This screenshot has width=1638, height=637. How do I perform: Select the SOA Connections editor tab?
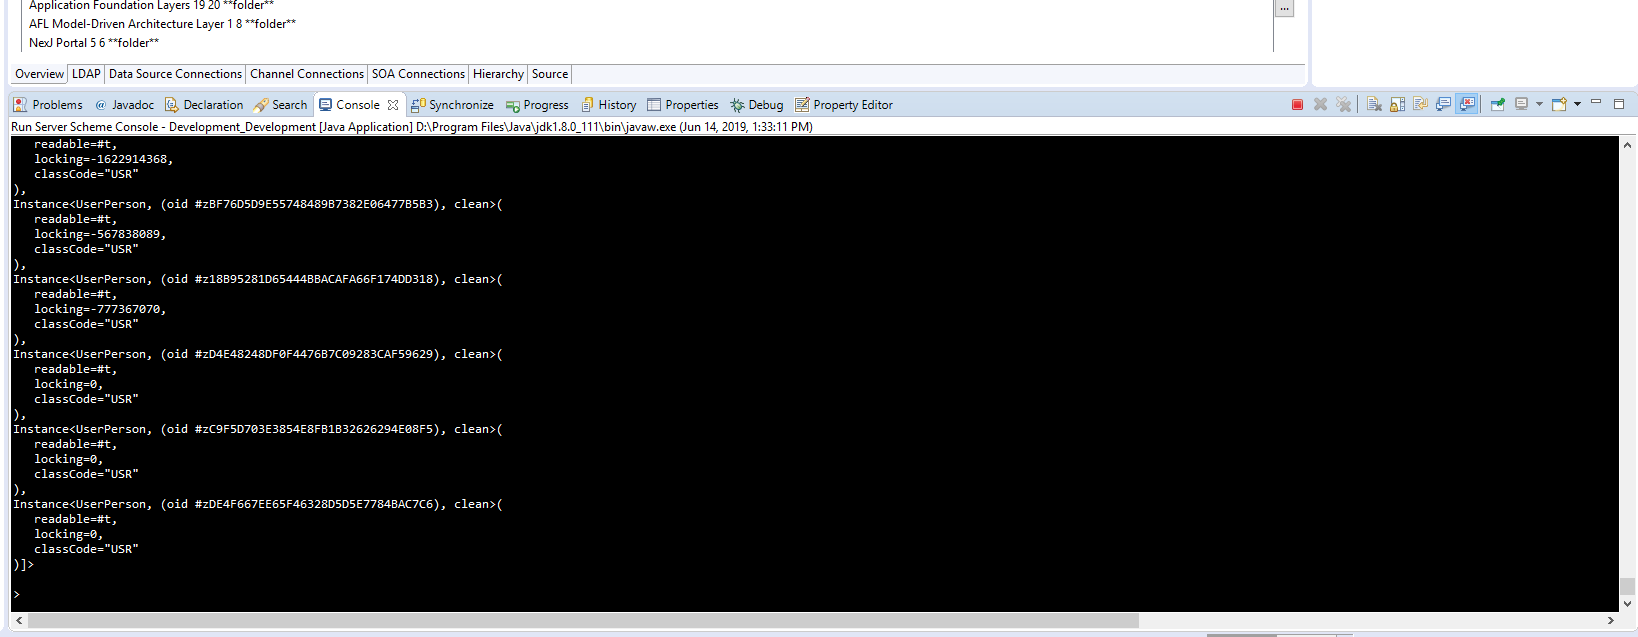[x=418, y=74]
